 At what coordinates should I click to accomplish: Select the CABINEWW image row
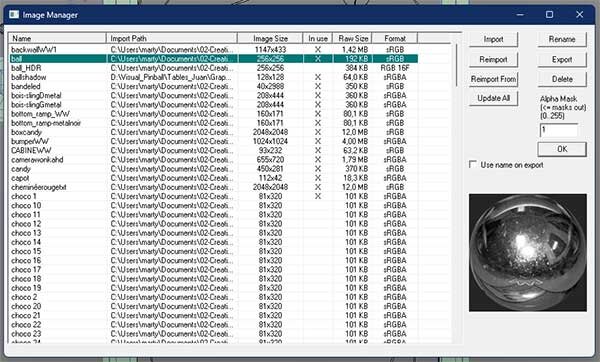(213, 150)
